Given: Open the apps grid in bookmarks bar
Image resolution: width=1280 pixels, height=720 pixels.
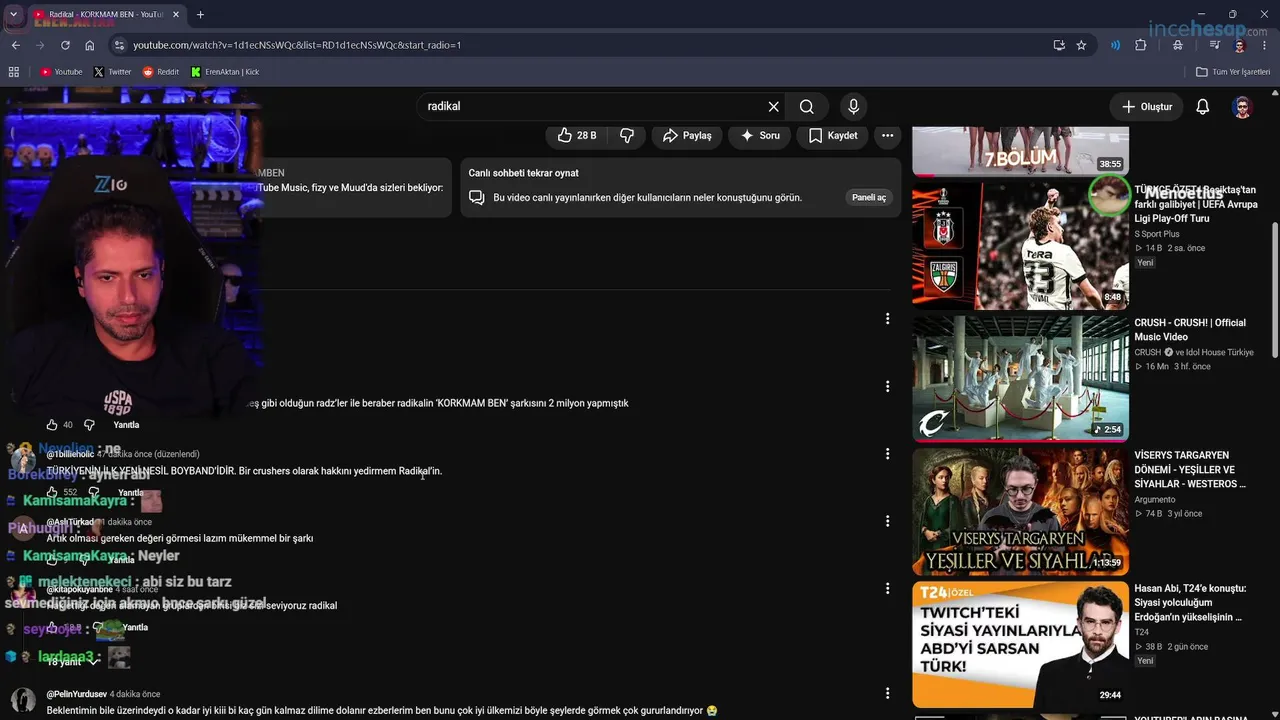Looking at the screenshot, I should coord(14,72).
